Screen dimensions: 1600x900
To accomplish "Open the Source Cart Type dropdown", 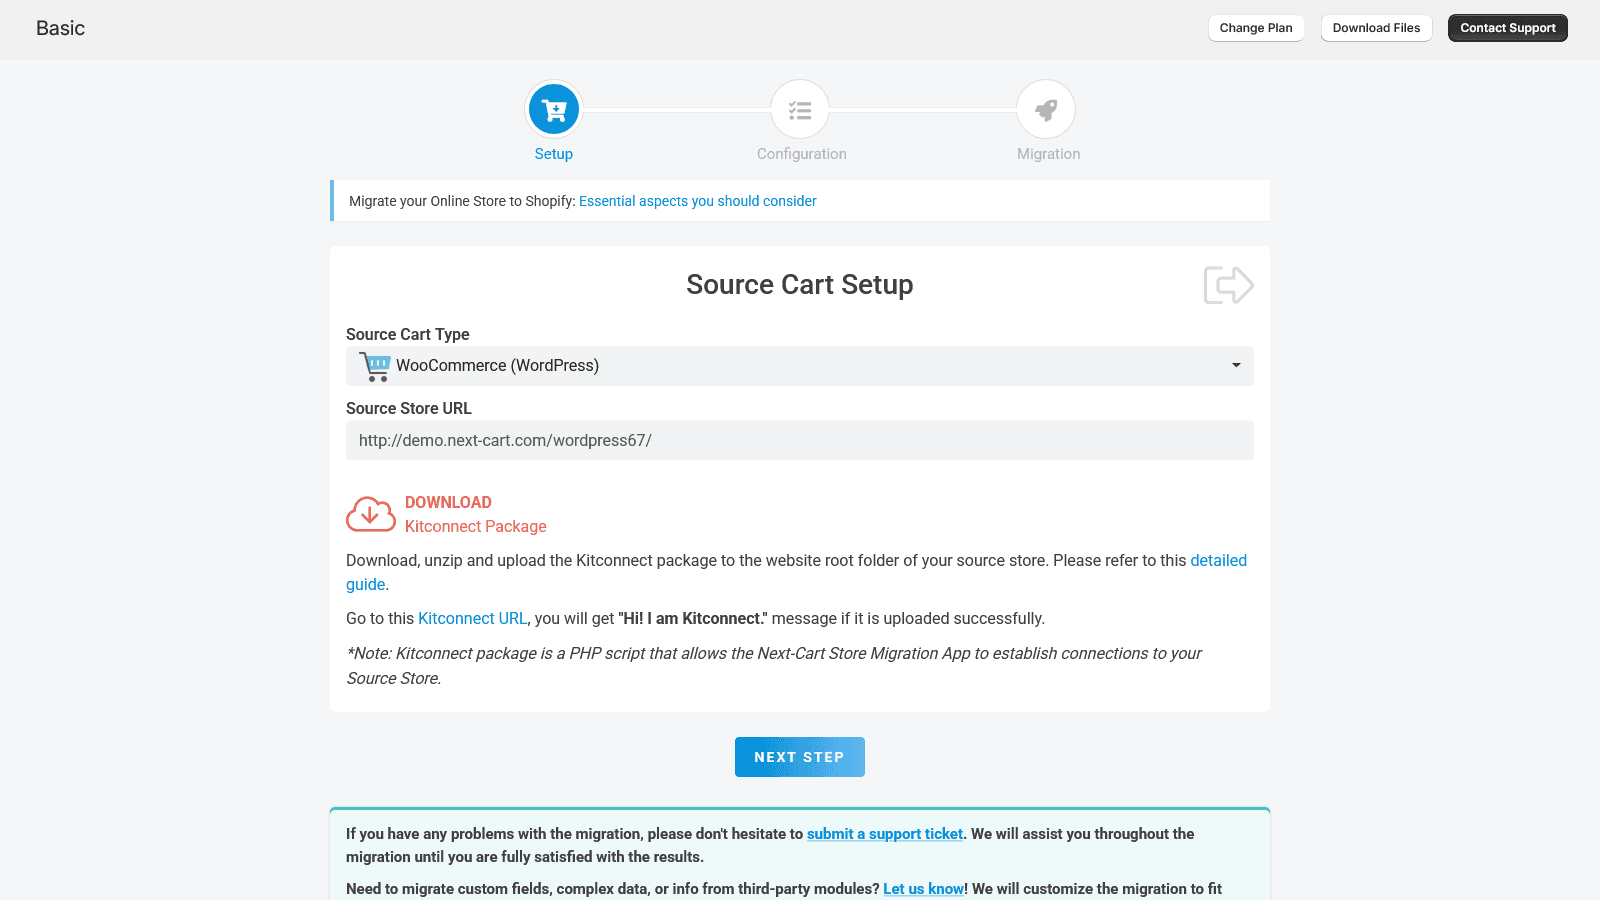I will pos(800,366).
